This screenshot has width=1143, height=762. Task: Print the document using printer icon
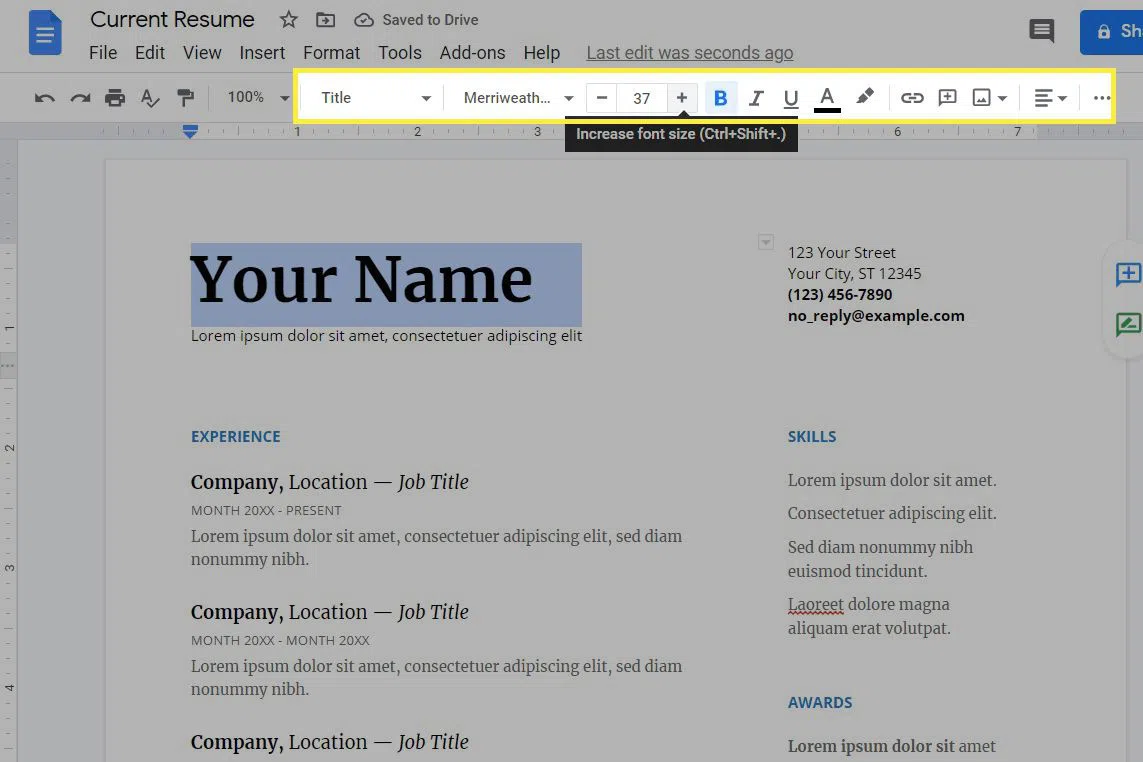tap(115, 98)
